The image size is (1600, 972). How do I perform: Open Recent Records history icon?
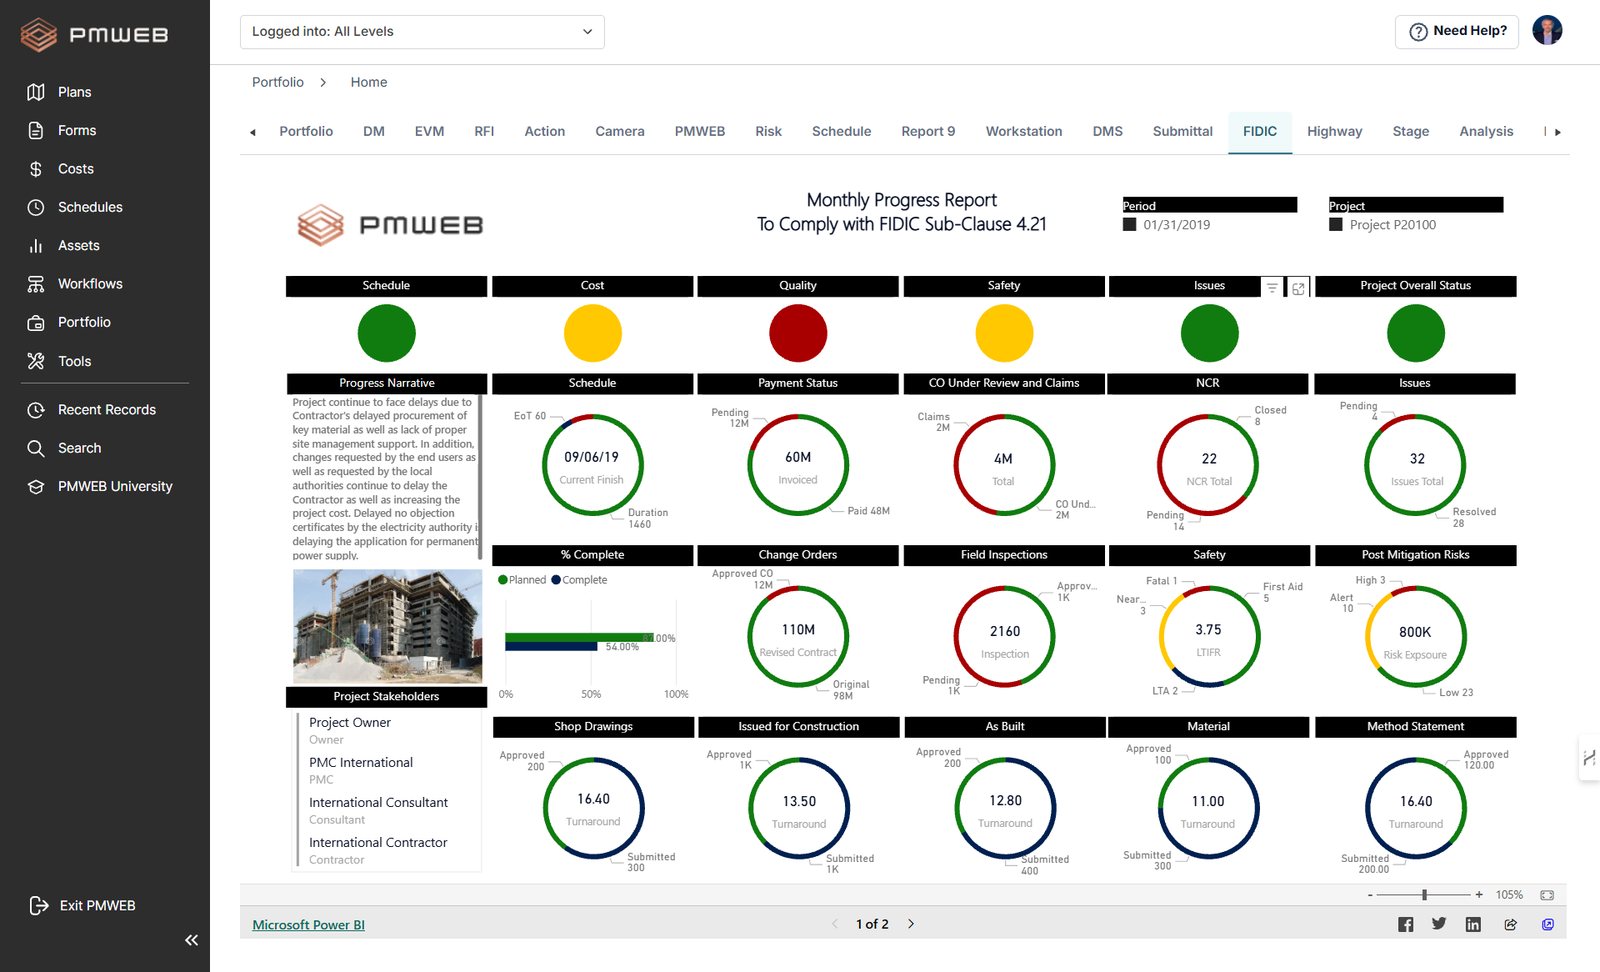pos(36,410)
